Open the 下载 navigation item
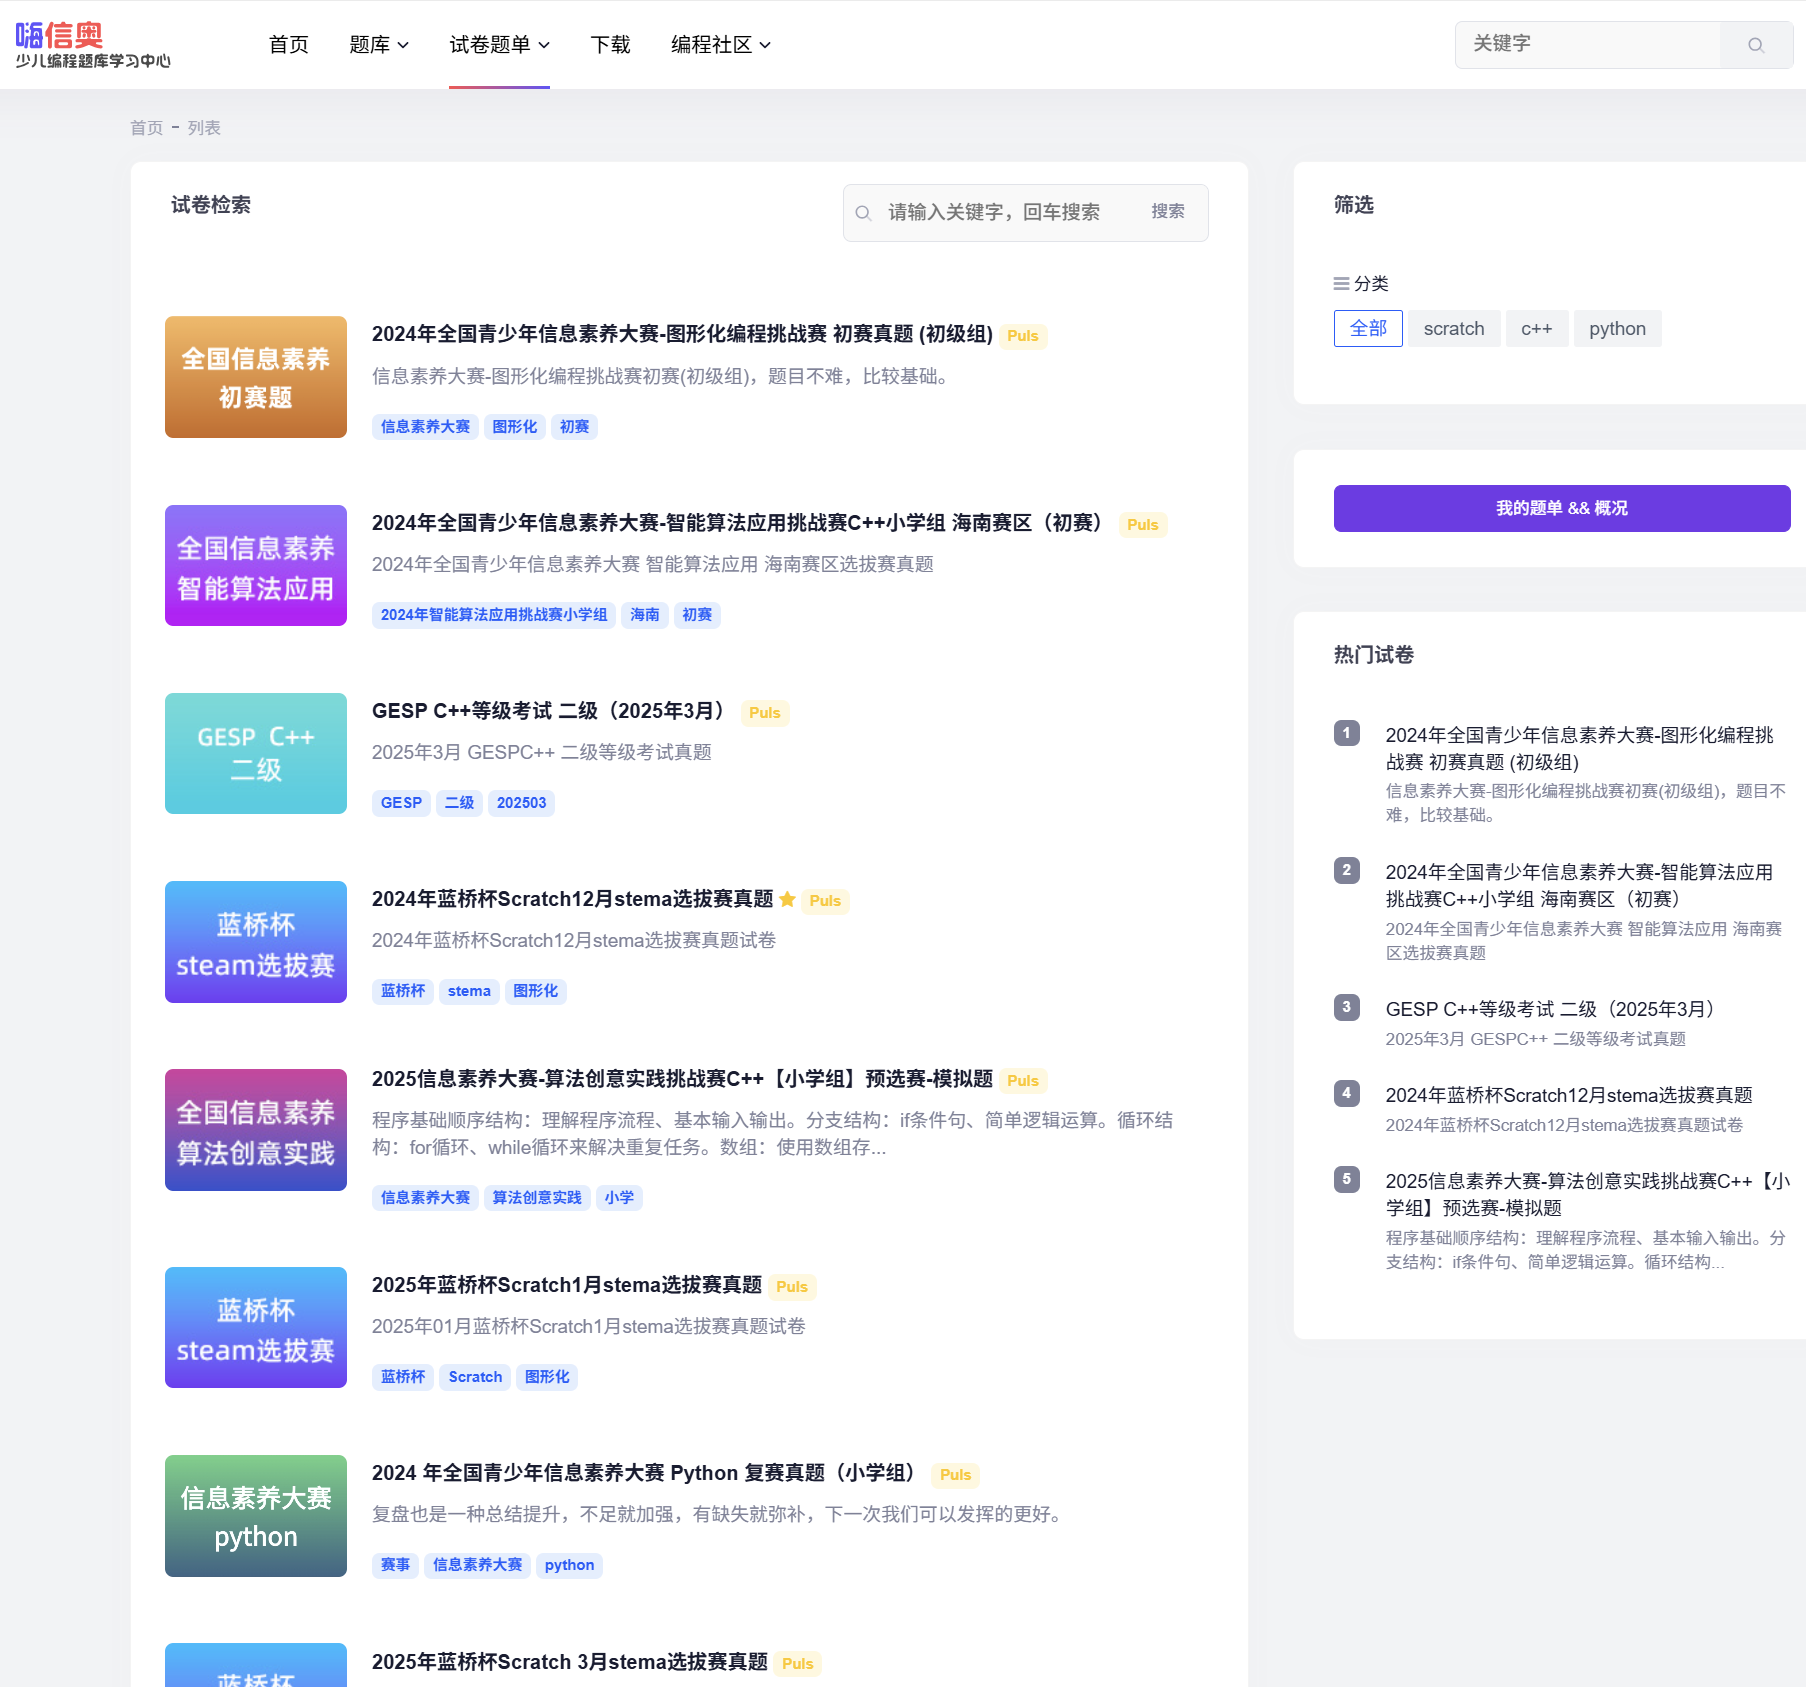This screenshot has height=1687, width=1806. tap(610, 45)
